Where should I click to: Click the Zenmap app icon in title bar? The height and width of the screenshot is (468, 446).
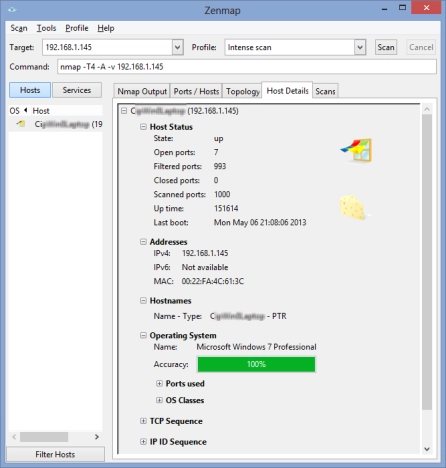(12, 10)
